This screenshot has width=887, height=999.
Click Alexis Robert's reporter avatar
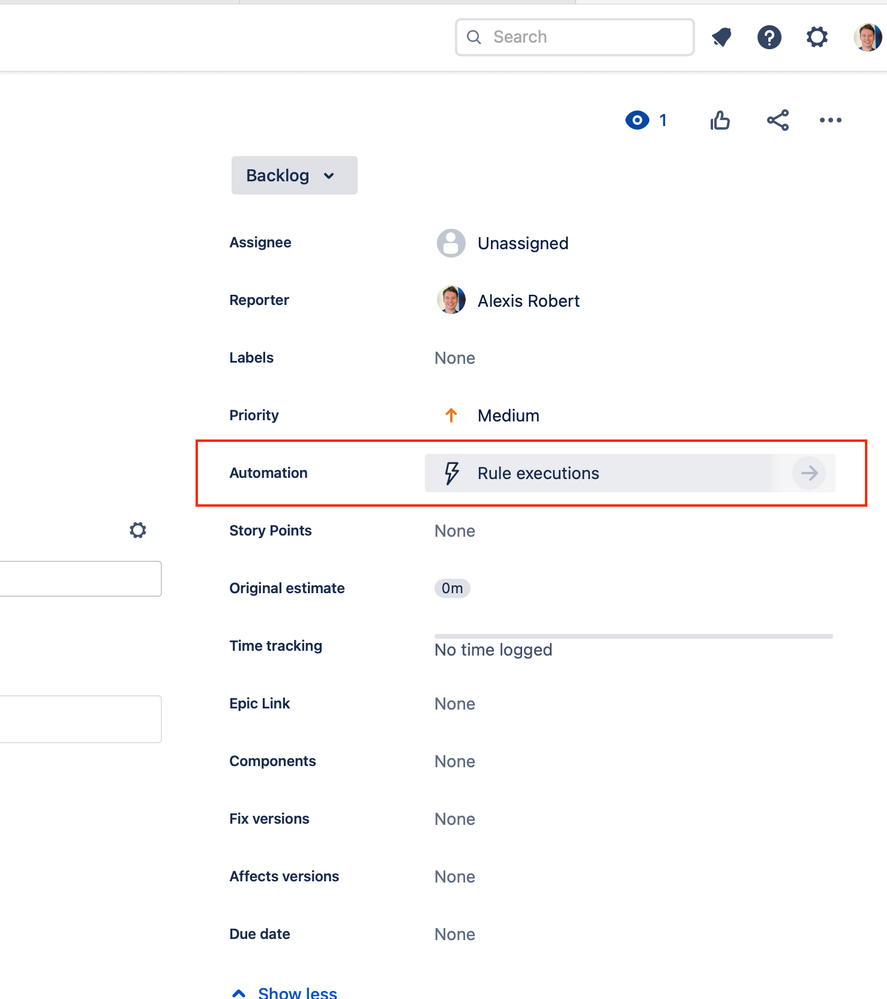click(451, 300)
